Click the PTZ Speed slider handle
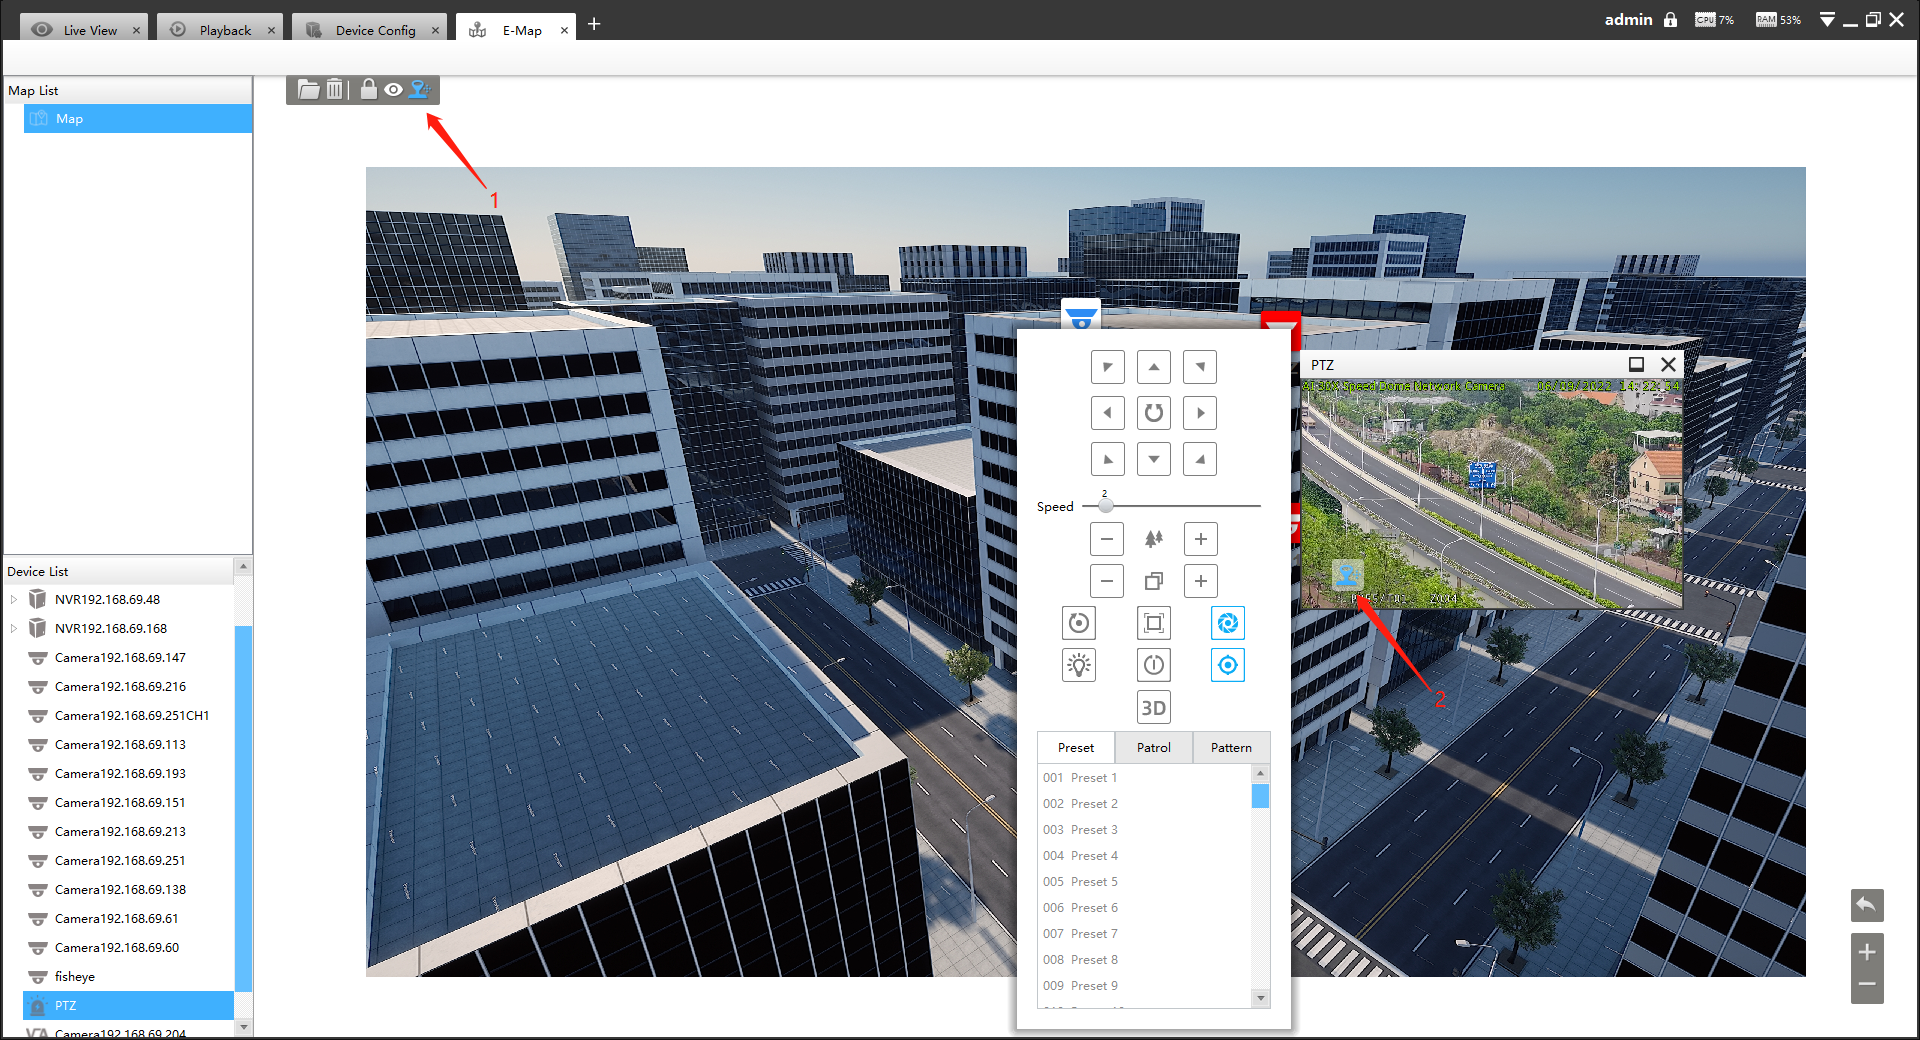The image size is (1920, 1040). 1105,506
